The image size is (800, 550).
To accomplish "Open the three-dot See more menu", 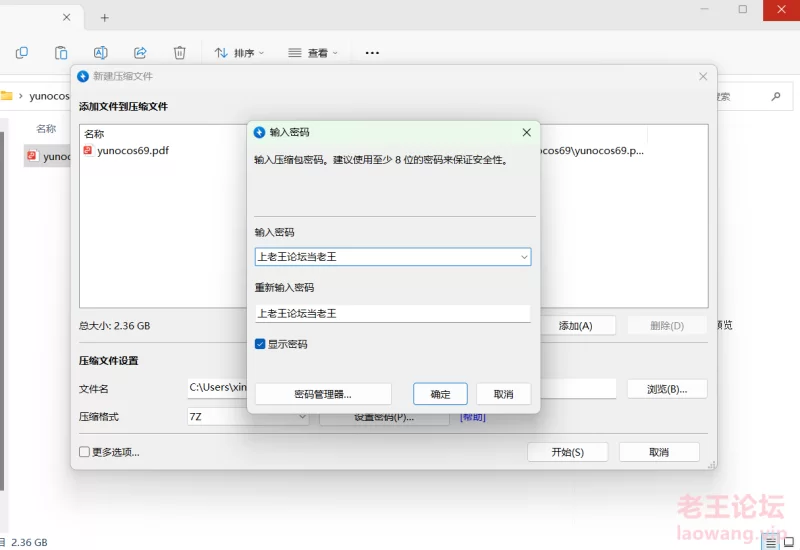I will (x=372, y=53).
